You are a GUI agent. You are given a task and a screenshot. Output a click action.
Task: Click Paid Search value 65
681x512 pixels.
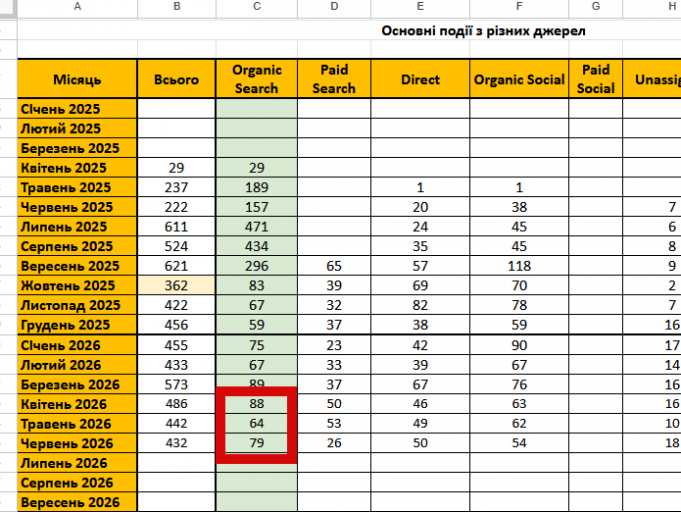click(334, 265)
